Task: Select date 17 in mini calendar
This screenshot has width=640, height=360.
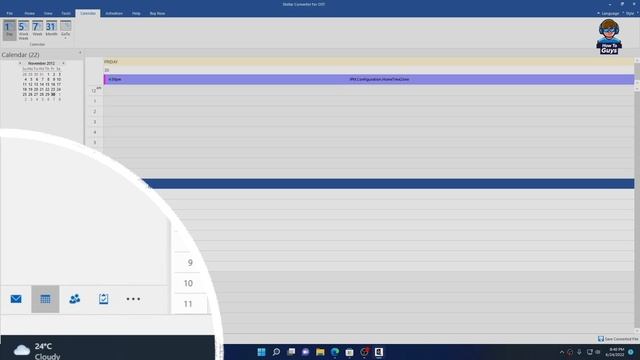Action: (x=59, y=84)
